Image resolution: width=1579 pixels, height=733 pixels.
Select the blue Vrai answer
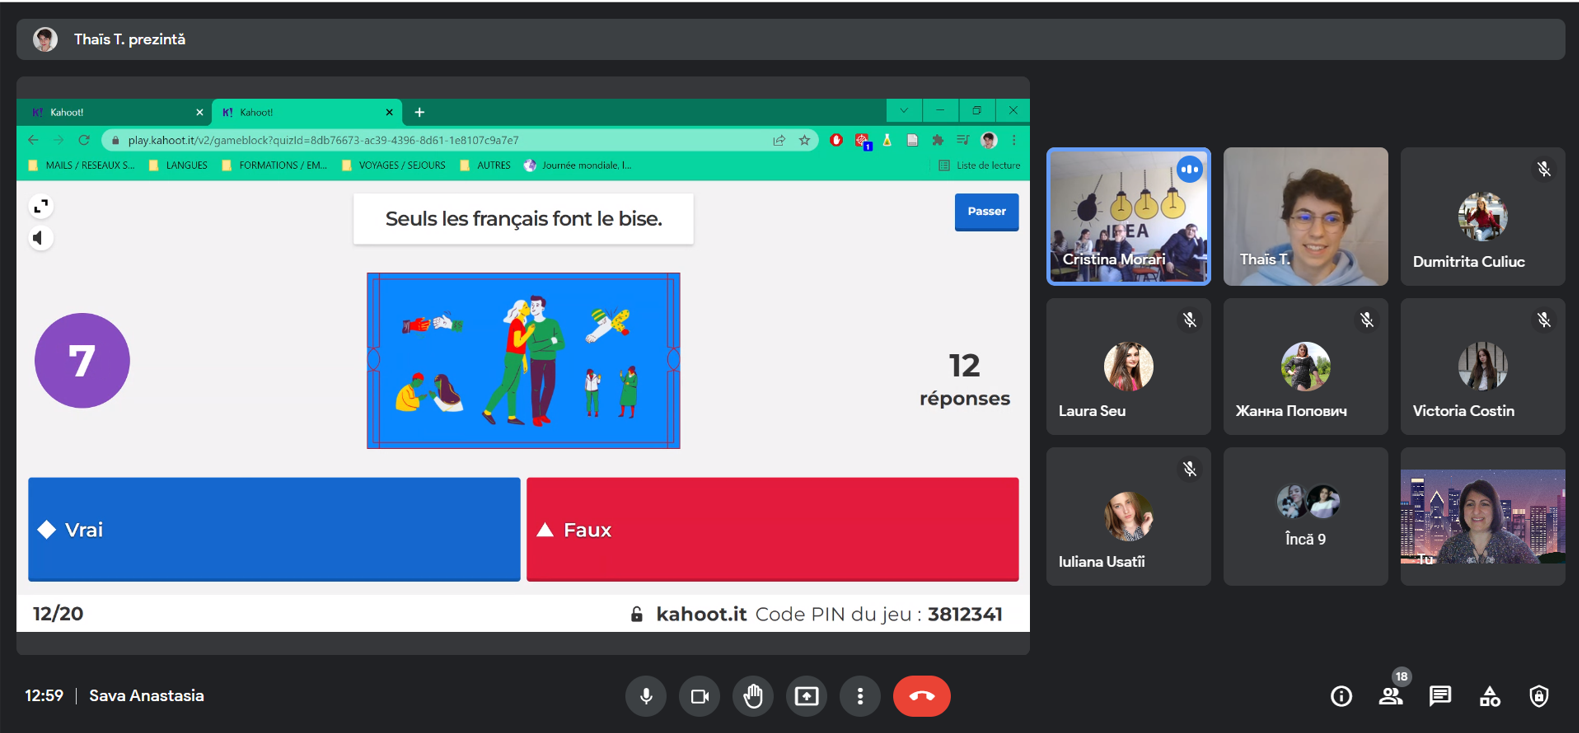[274, 529]
